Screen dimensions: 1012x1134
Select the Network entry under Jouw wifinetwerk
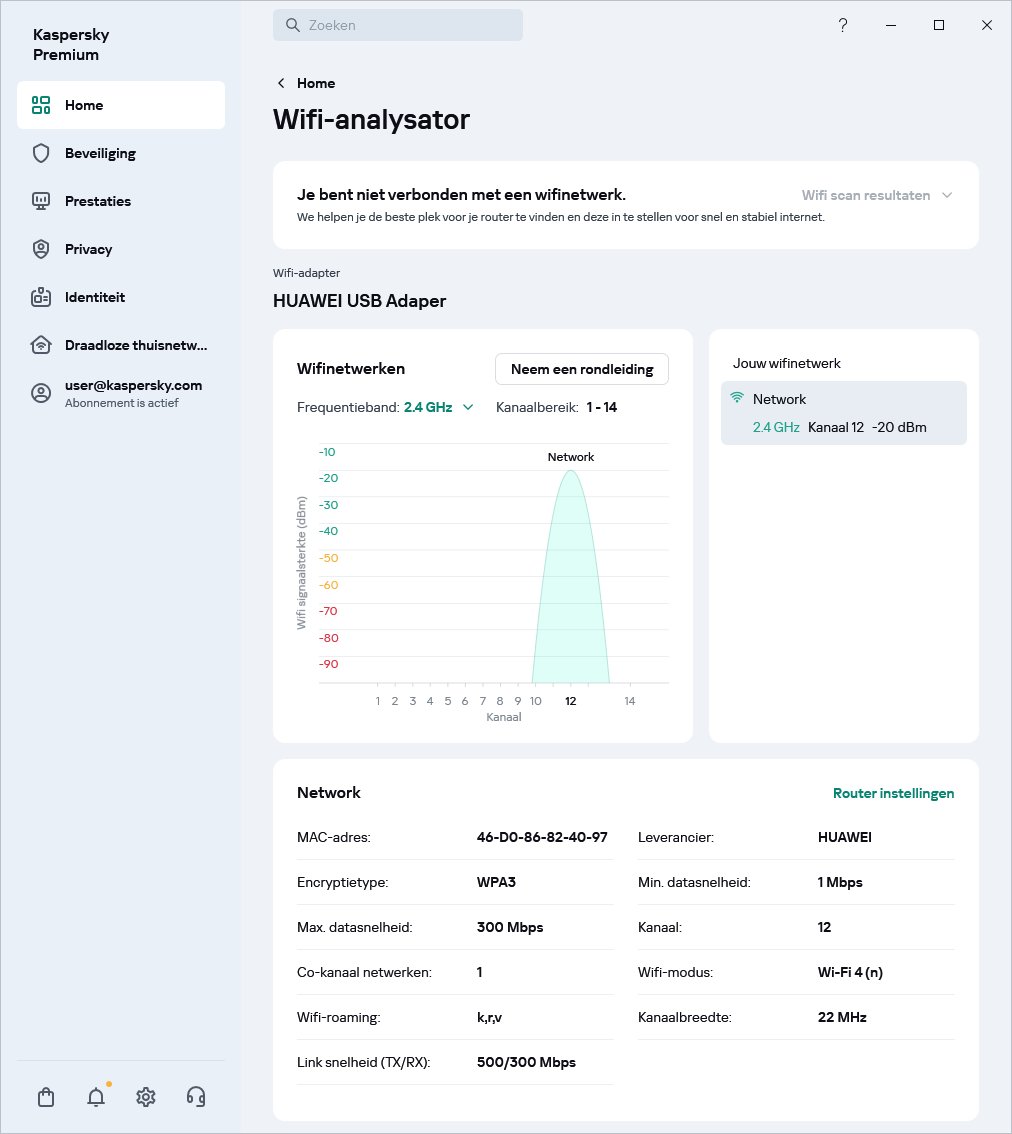(x=843, y=413)
